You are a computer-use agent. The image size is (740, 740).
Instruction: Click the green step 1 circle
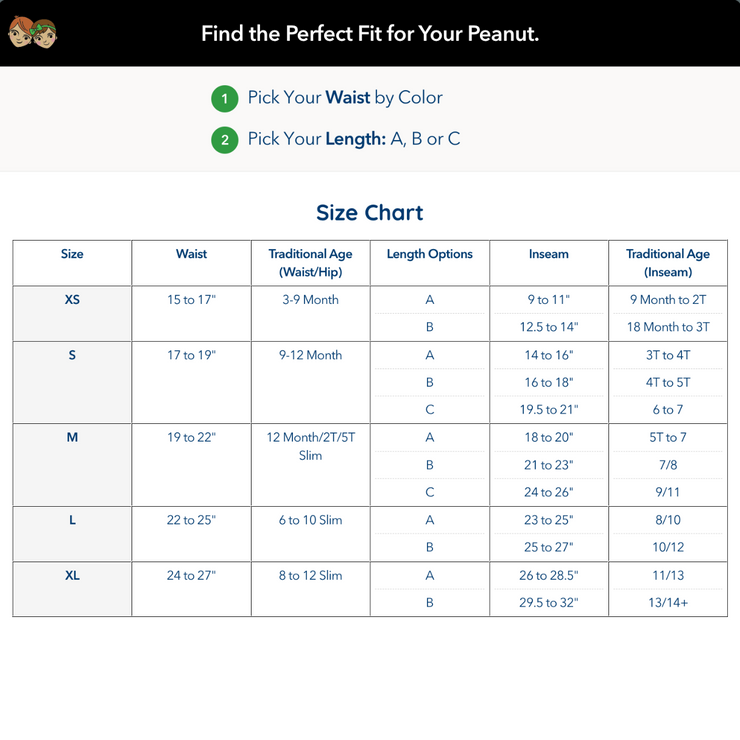coord(225,99)
